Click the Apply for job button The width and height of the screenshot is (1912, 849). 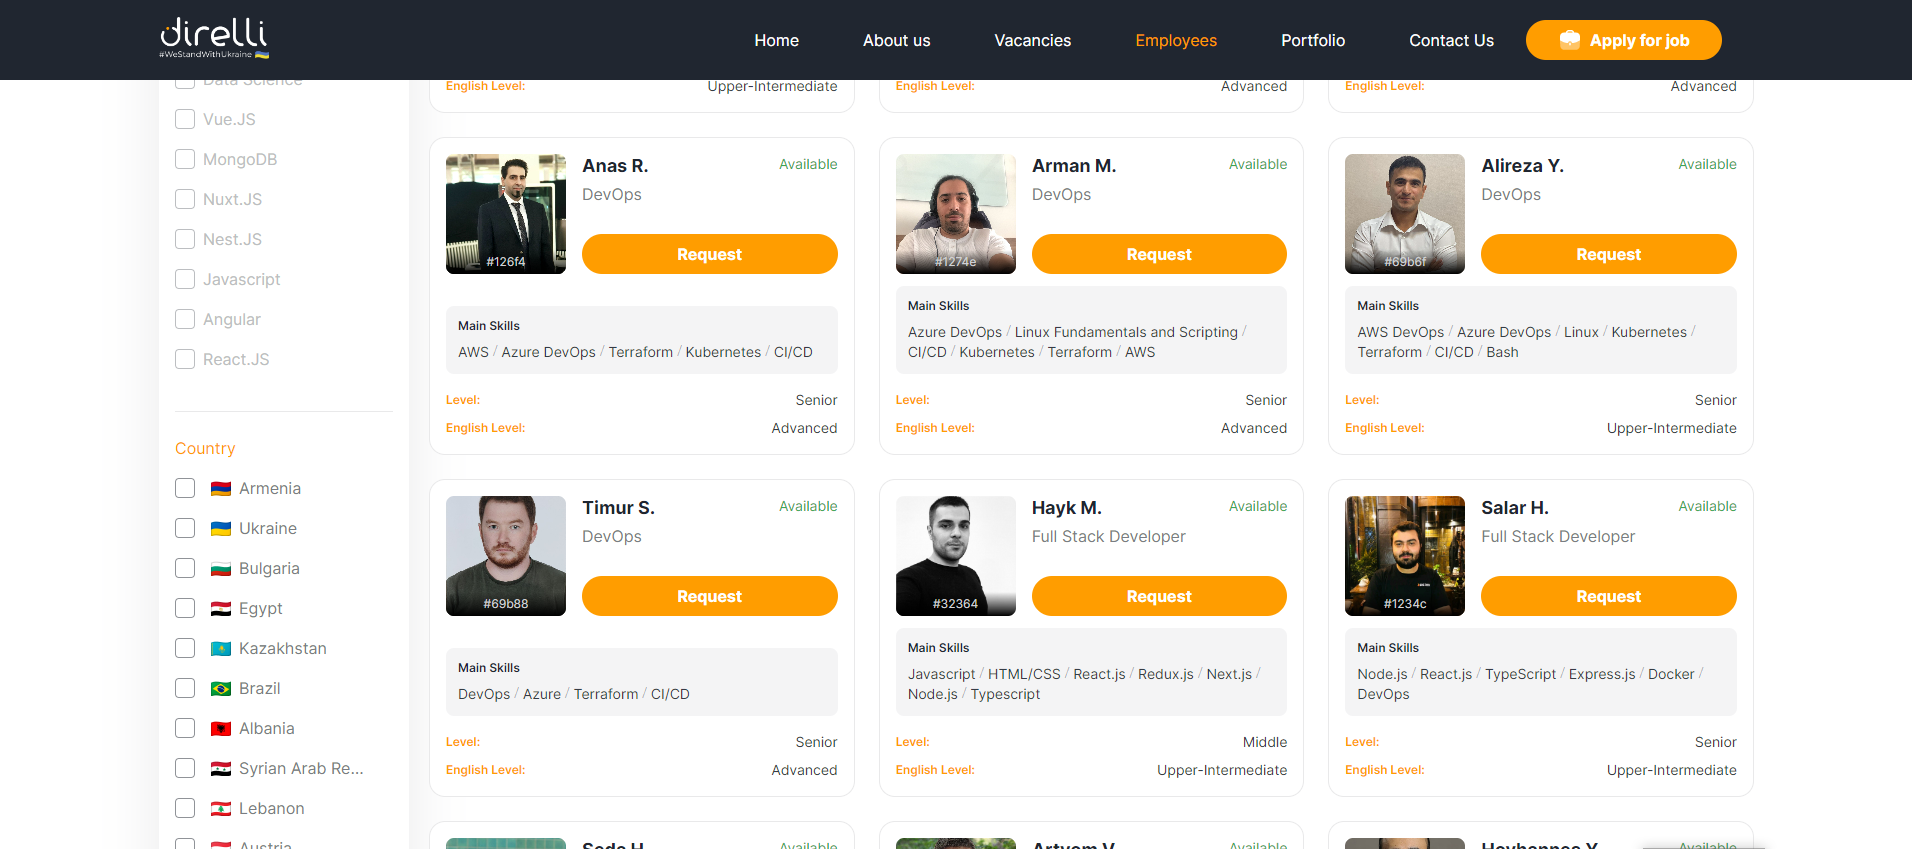(x=1623, y=40)
